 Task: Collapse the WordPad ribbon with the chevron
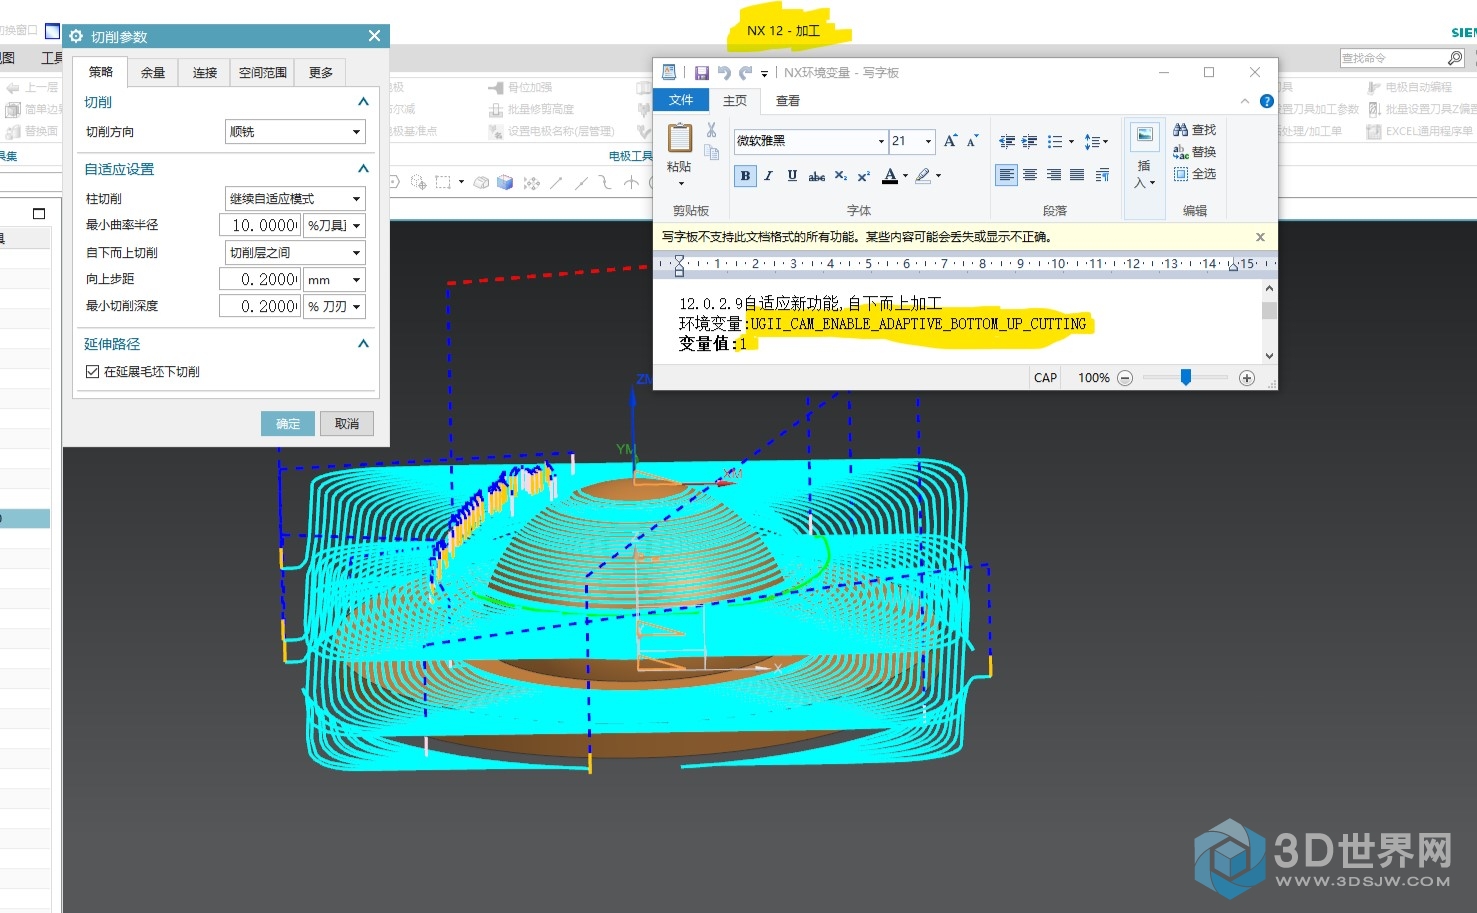(x=1245, y=101)
